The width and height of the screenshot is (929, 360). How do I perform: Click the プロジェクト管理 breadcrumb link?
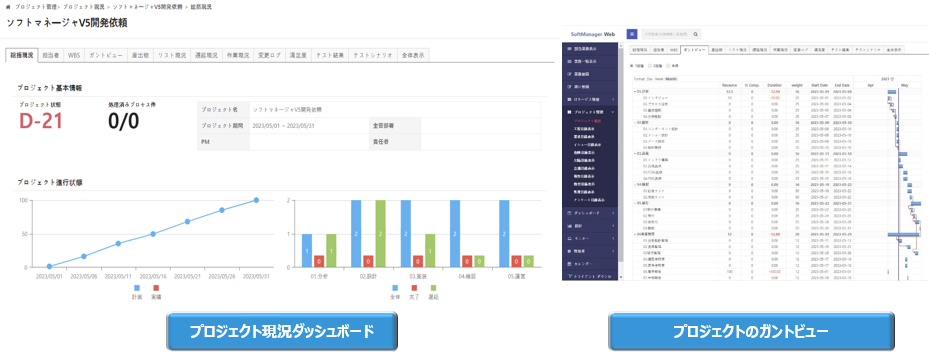tap(37, 7)
